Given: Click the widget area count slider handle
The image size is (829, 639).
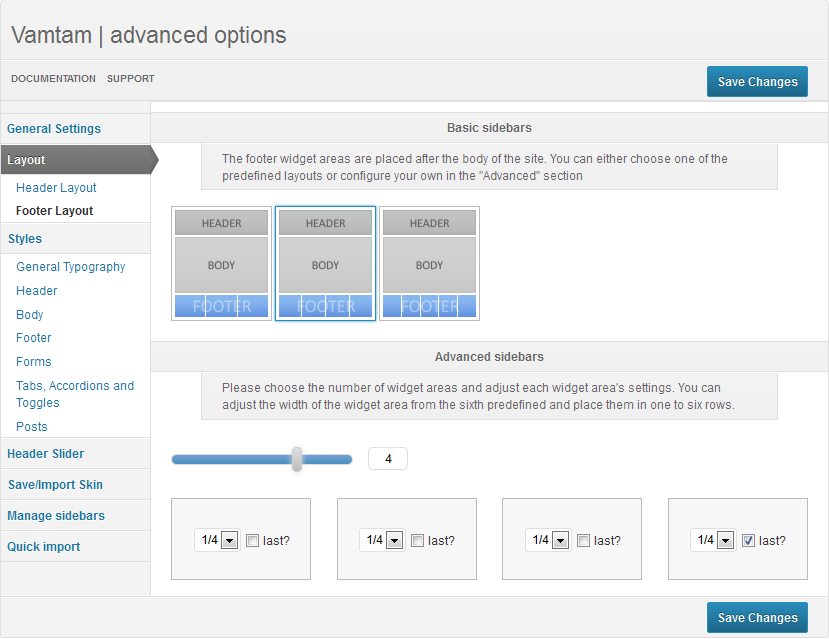Looking at the screenshot, I should pos(297,459).
